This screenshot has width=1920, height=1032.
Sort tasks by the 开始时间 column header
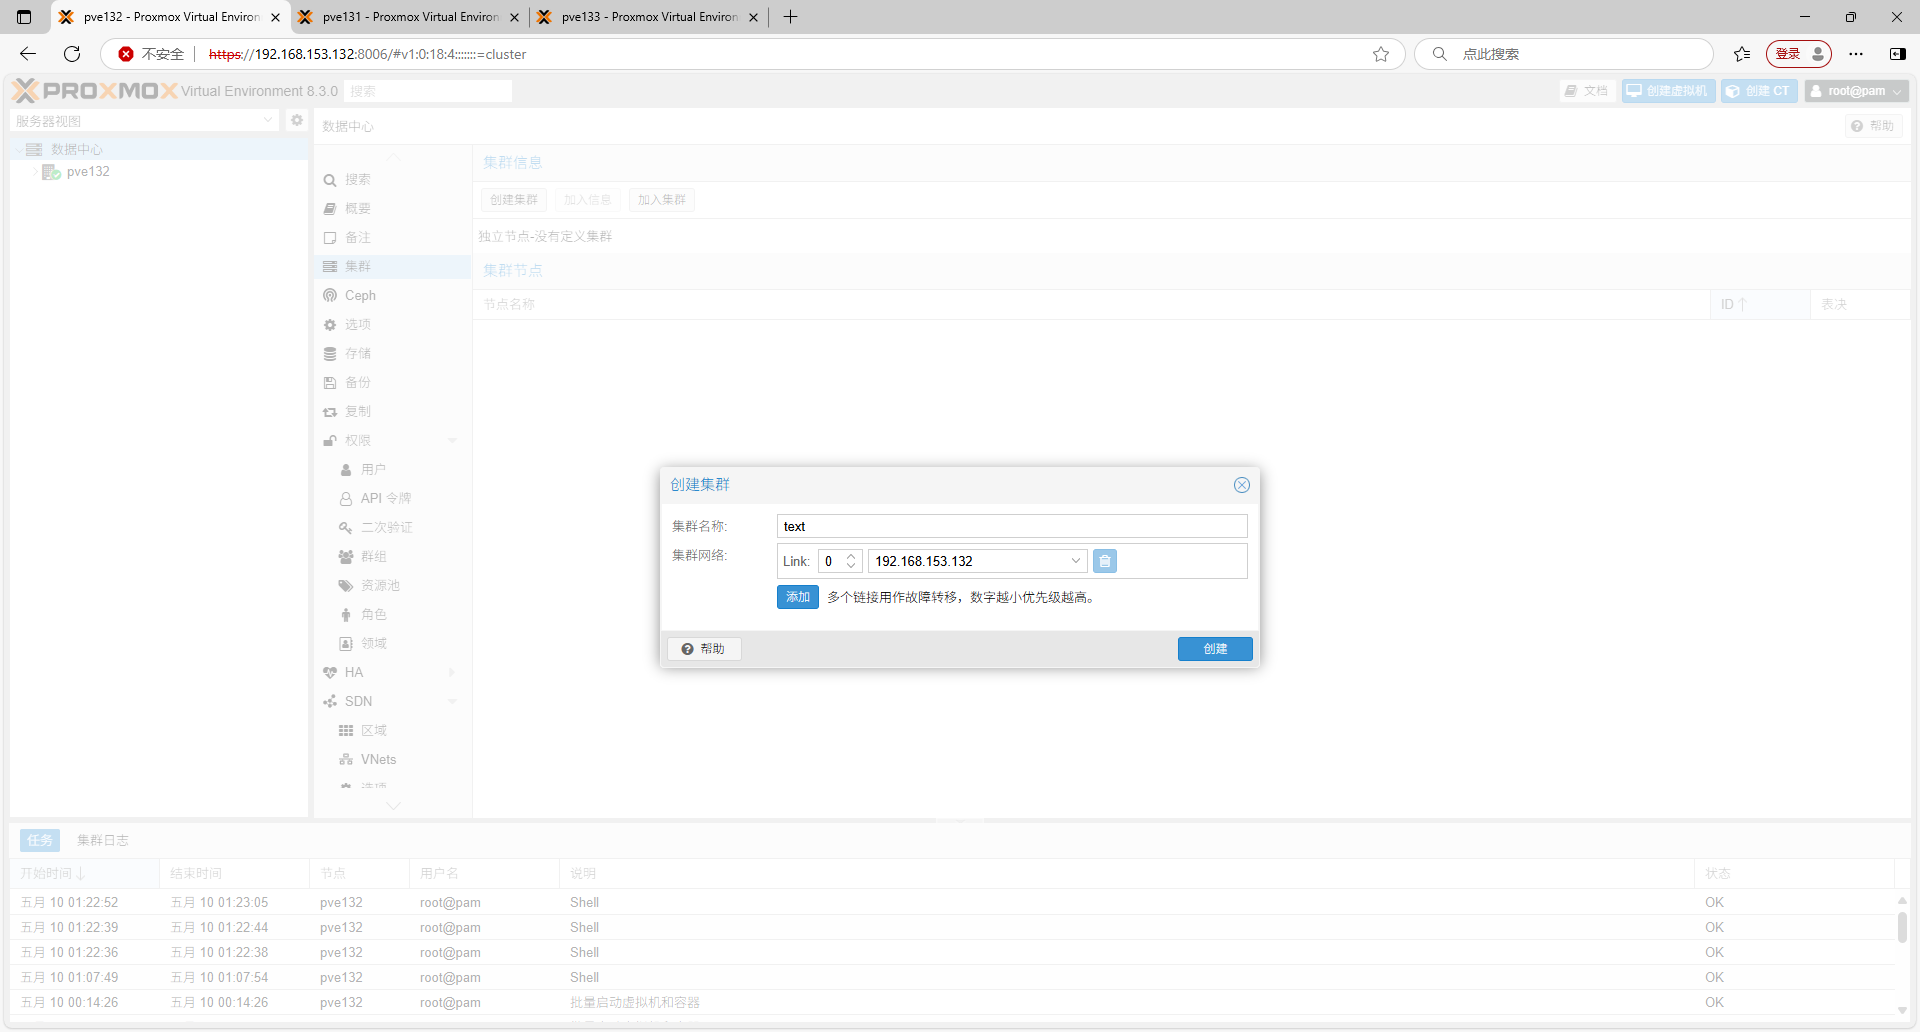[x=85, y=874]
